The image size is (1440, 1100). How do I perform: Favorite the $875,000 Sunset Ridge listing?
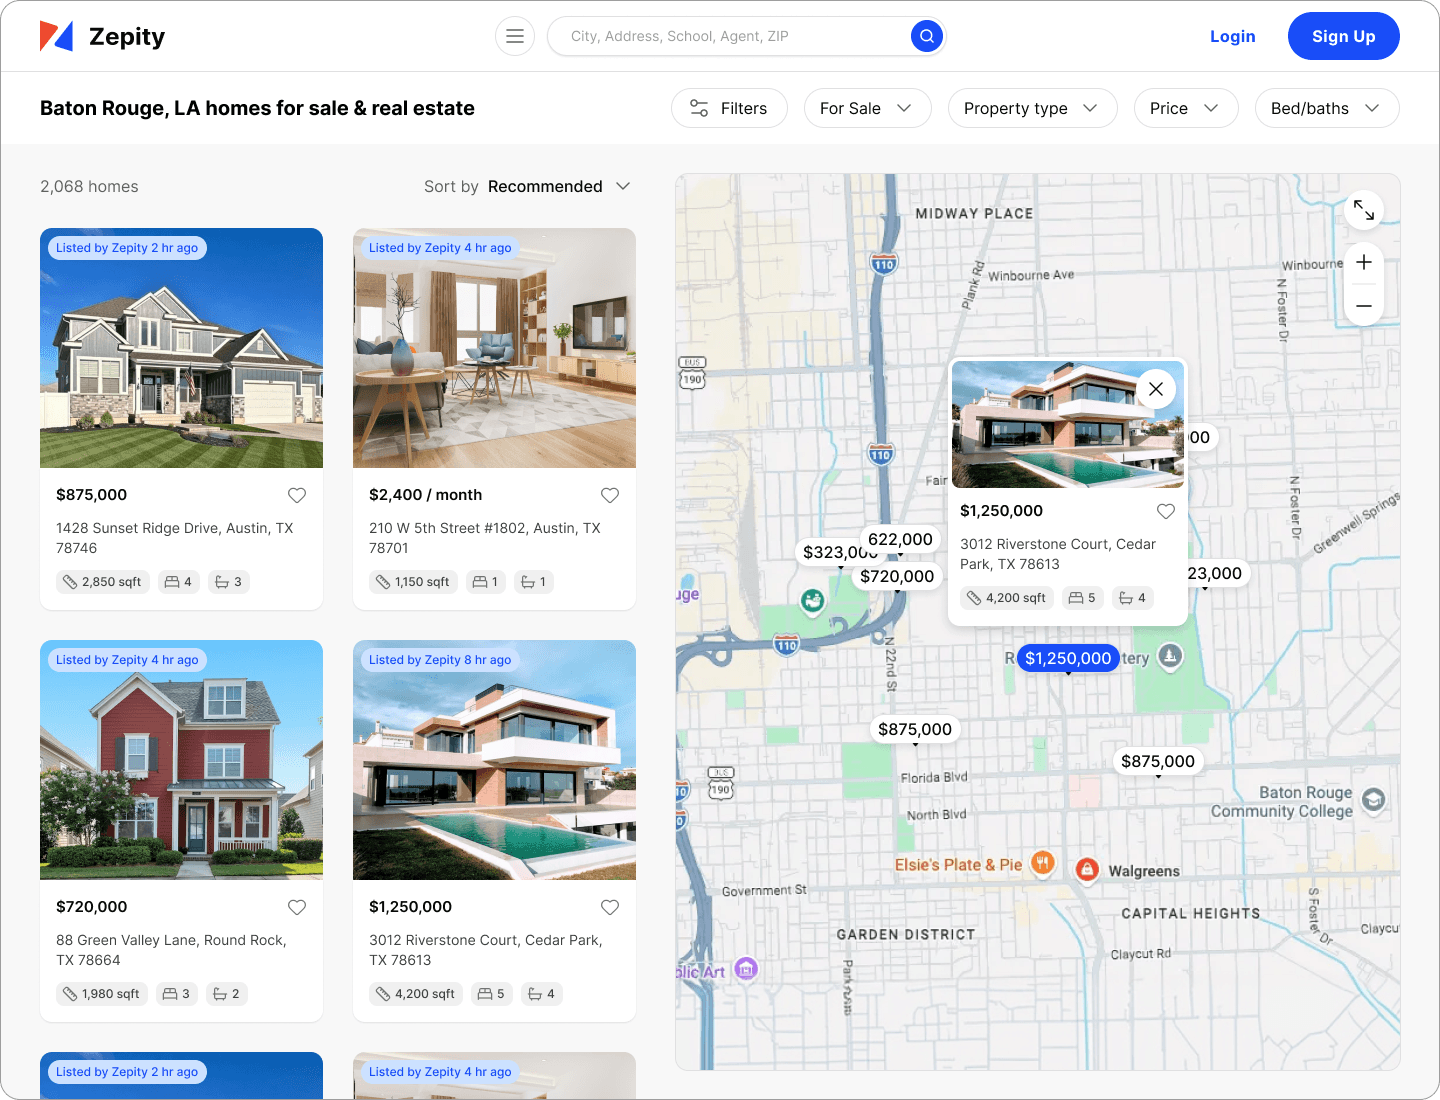pos(297,495)
